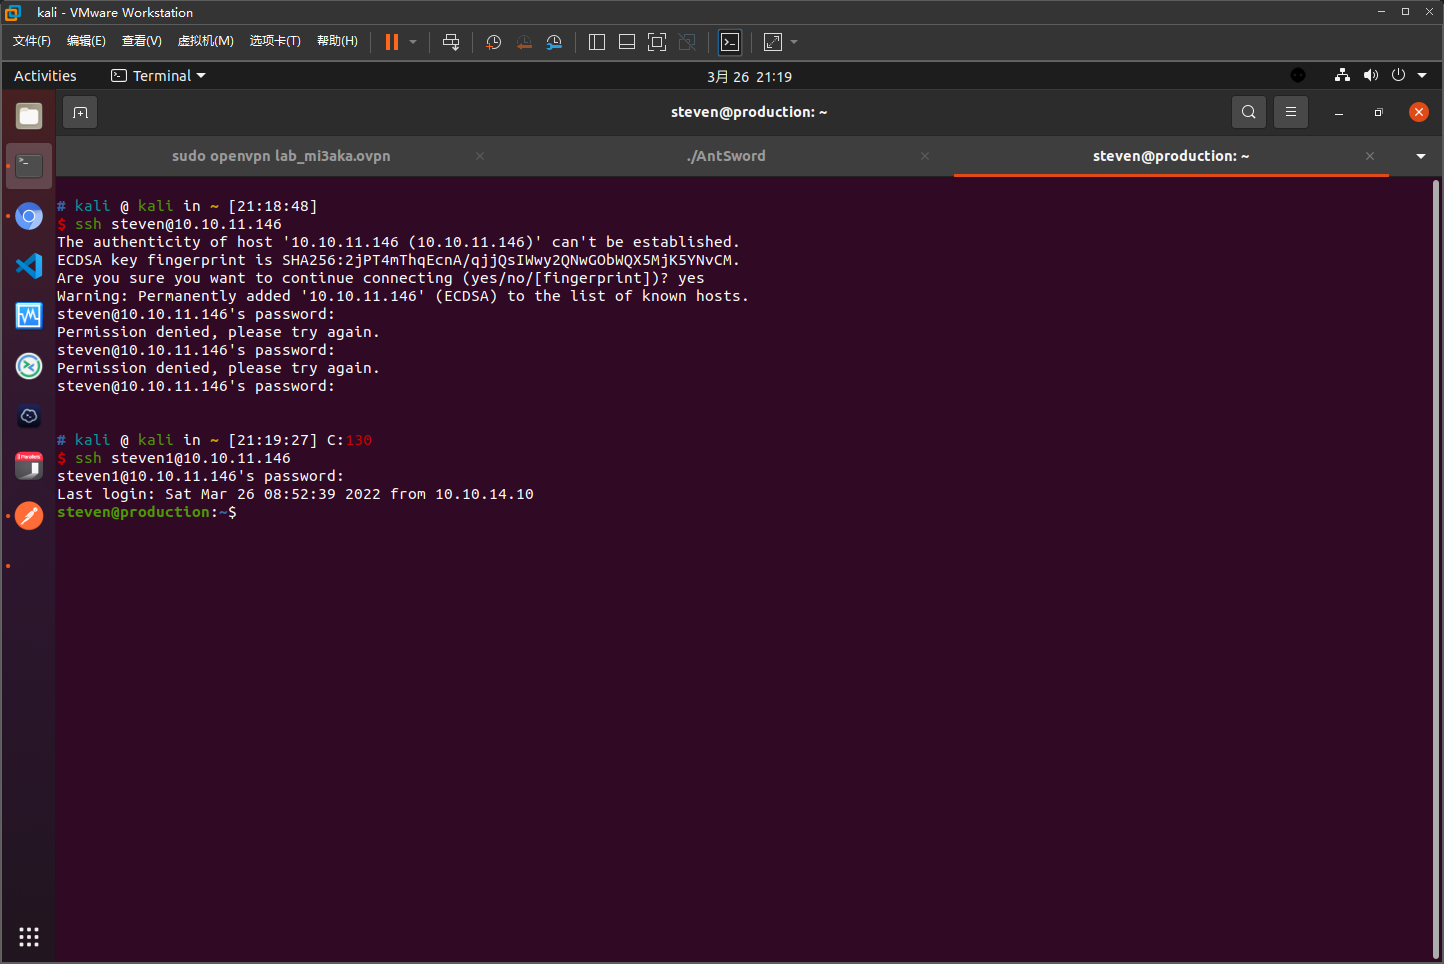
Task: Show or hide the VMware library sidebar
Action: click(597, 42)
